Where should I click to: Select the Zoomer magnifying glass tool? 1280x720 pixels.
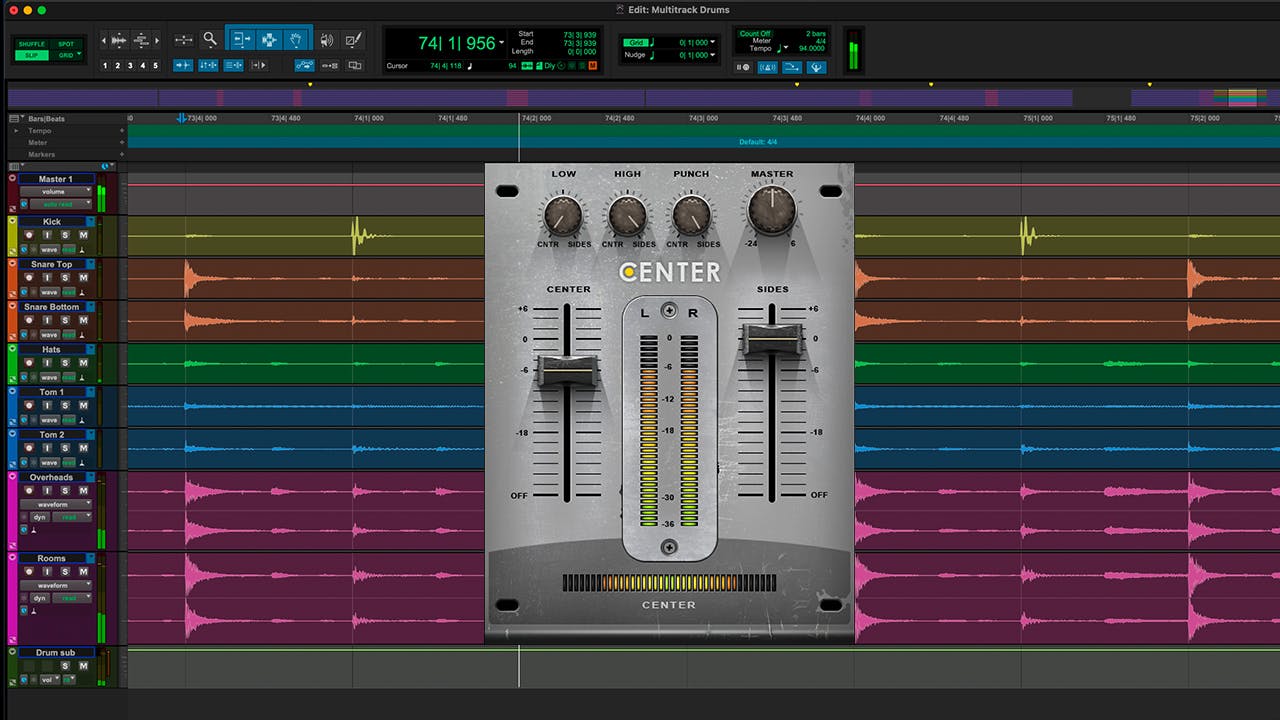(x=210, y=40)
